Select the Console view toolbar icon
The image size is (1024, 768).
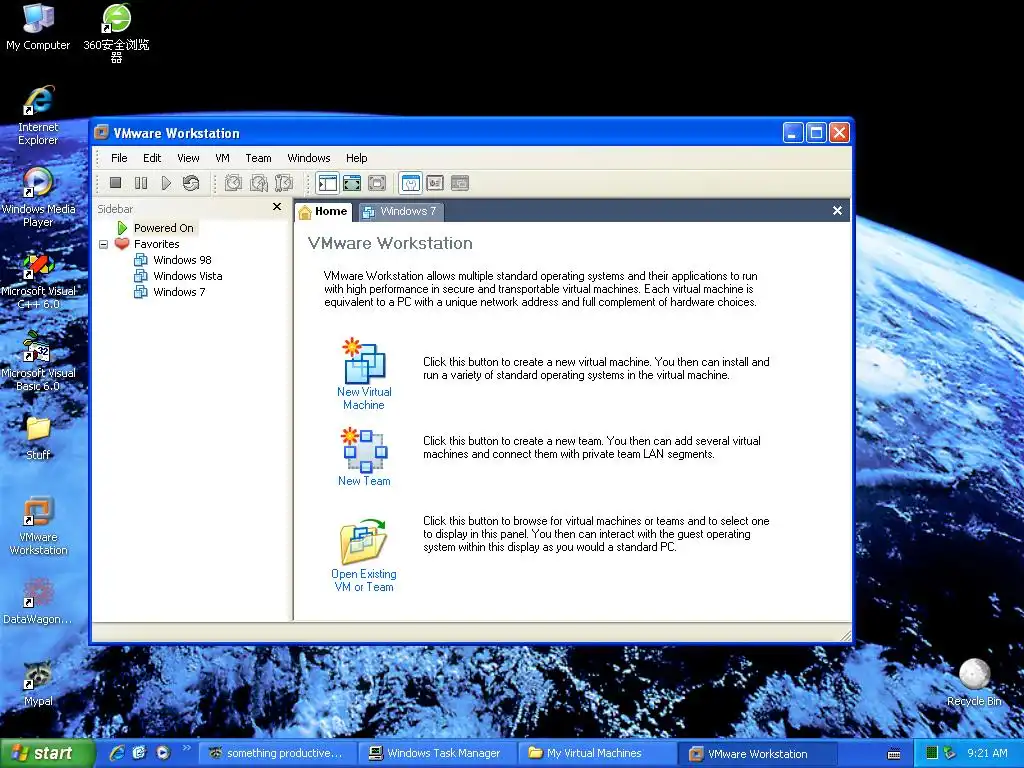click(460, 183)
